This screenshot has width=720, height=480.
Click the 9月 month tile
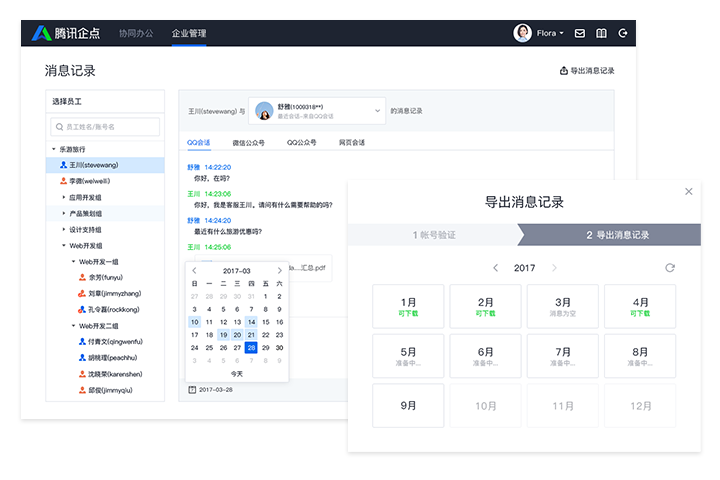point(408,406)
